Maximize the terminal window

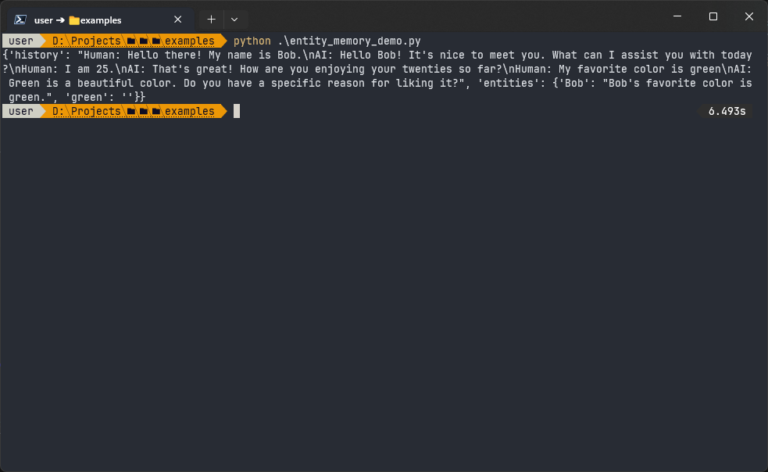tap(713, 17)
